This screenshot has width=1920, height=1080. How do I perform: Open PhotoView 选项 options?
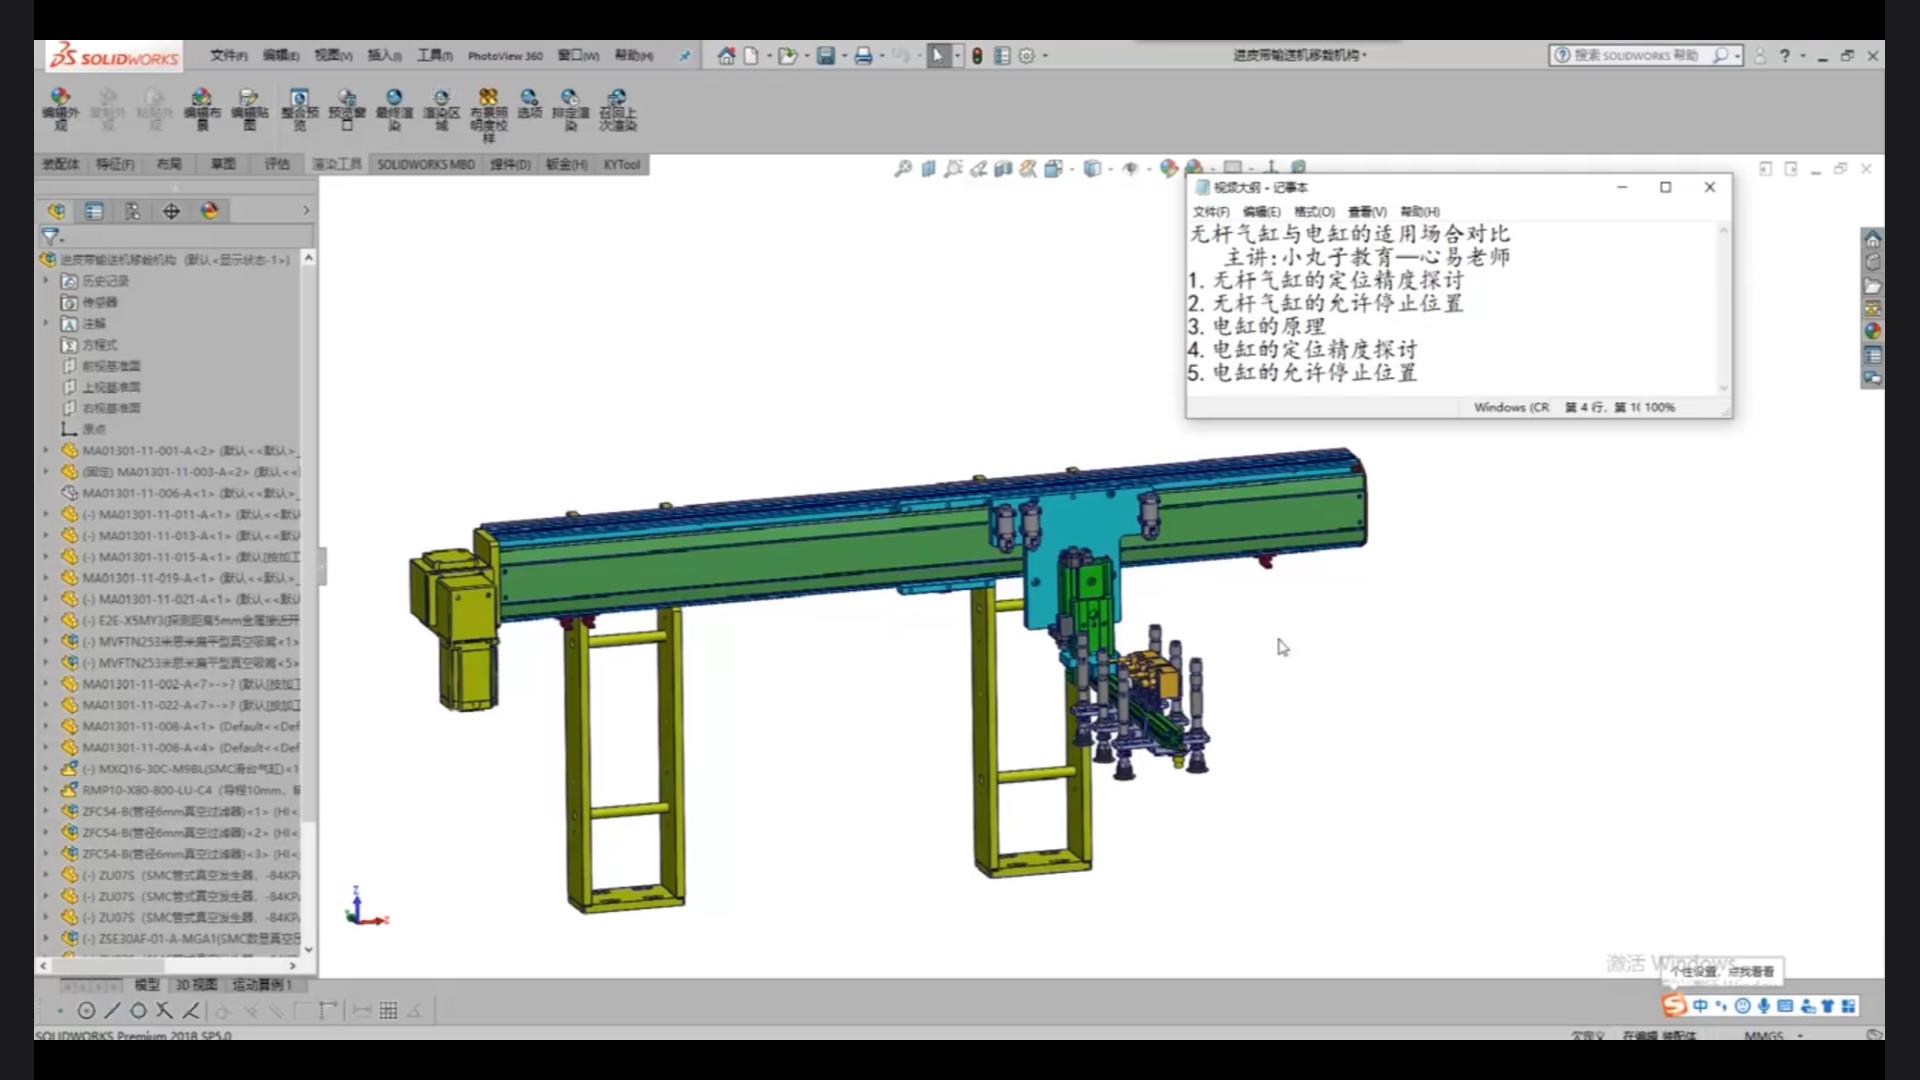pos(530,103)
